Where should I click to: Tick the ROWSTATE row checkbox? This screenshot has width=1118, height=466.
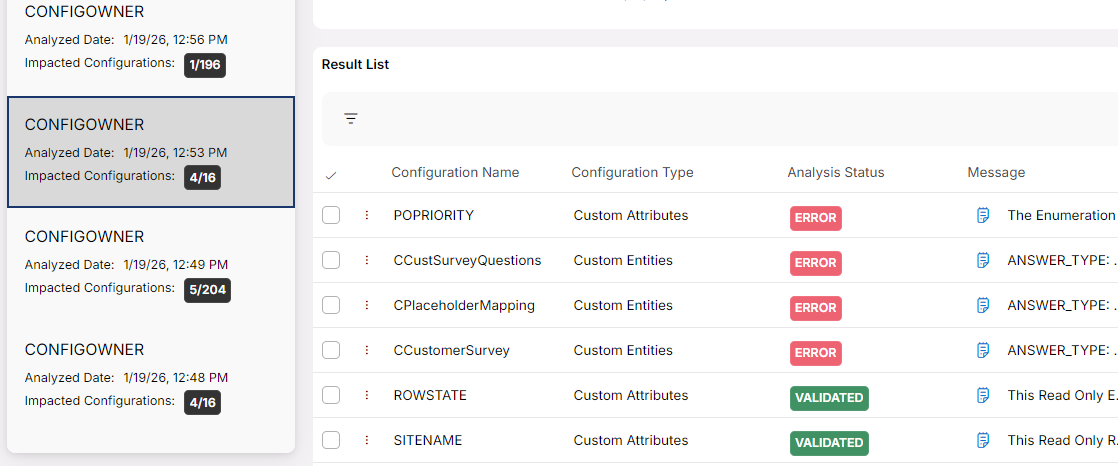click(x=331, y=395)
